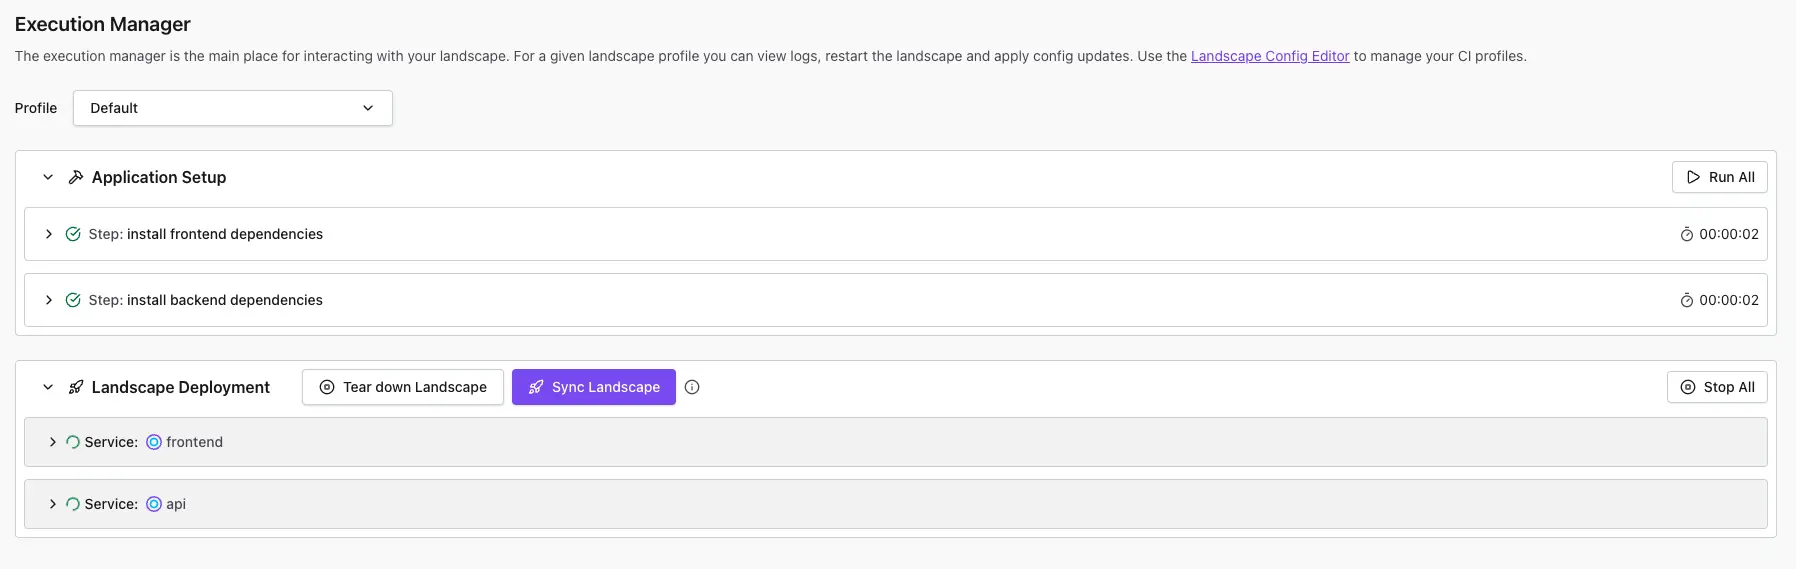Click the timer icon on backend dependencies step
The image size is (1796, 569).
(1686, 300)
